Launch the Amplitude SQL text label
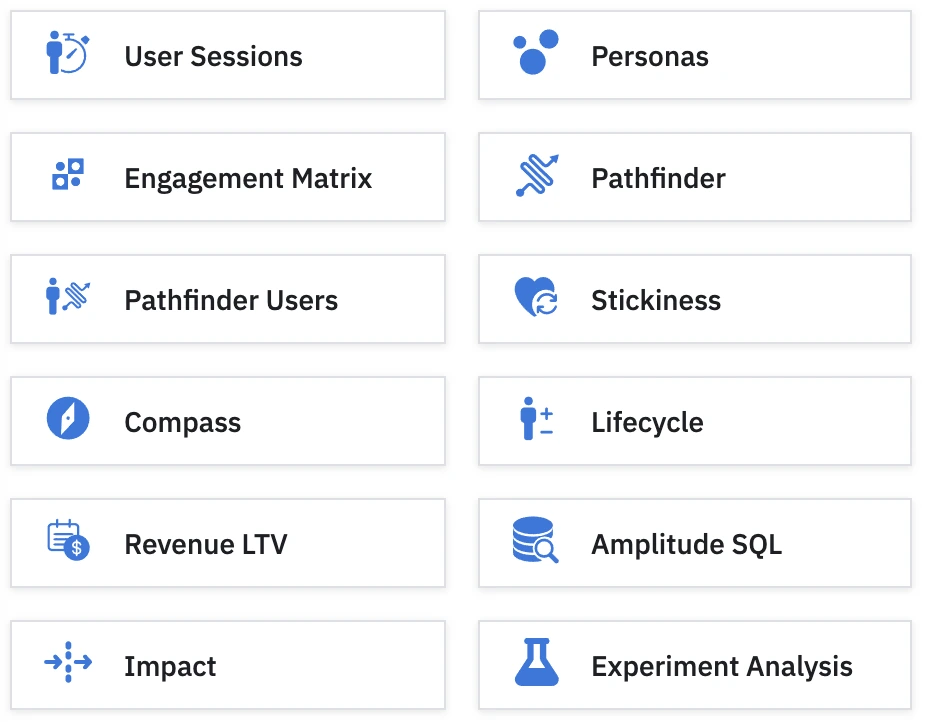926x722 pixels. (686, 545)
